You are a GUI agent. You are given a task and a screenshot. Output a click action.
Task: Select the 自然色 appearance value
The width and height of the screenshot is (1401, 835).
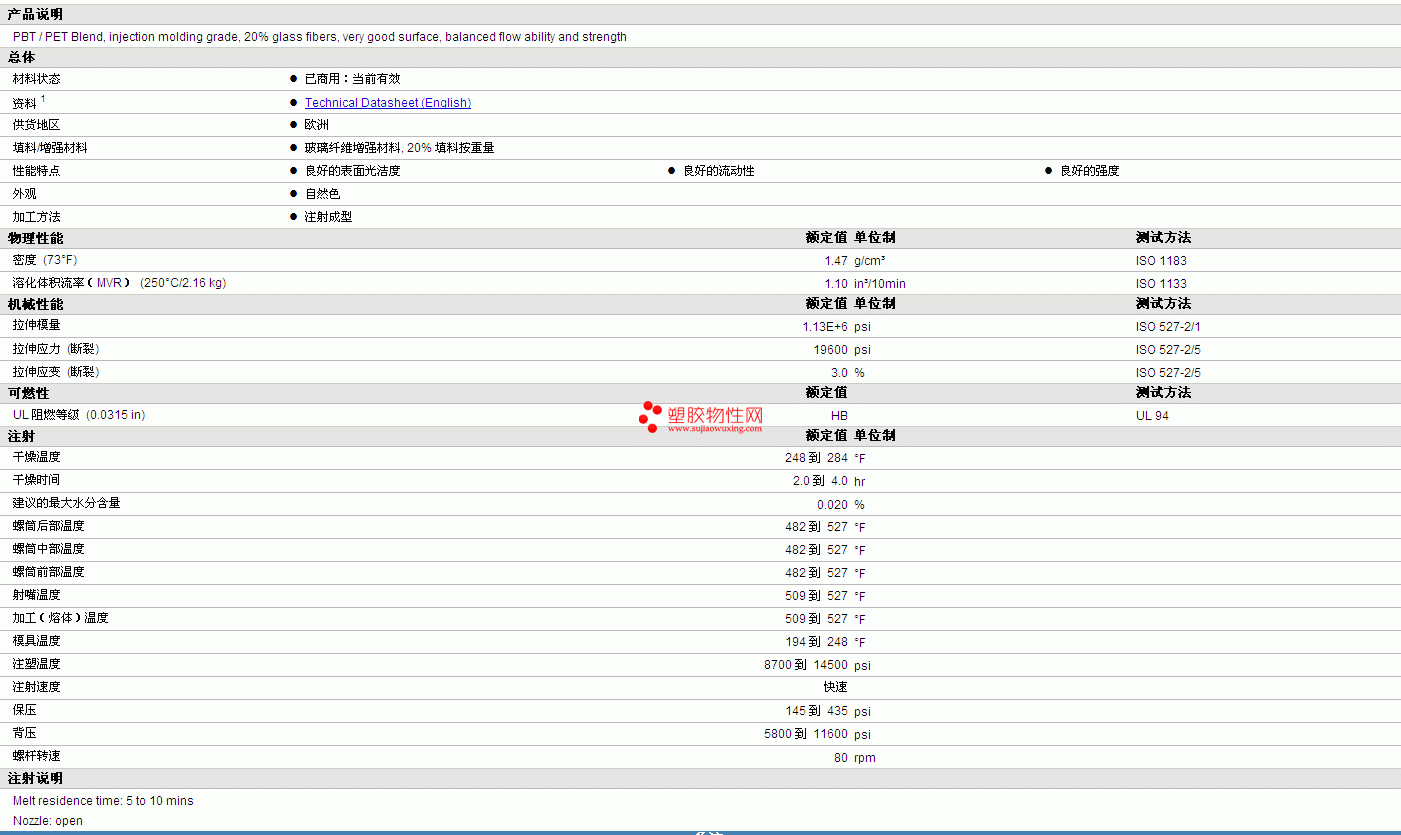coord(323,194)
